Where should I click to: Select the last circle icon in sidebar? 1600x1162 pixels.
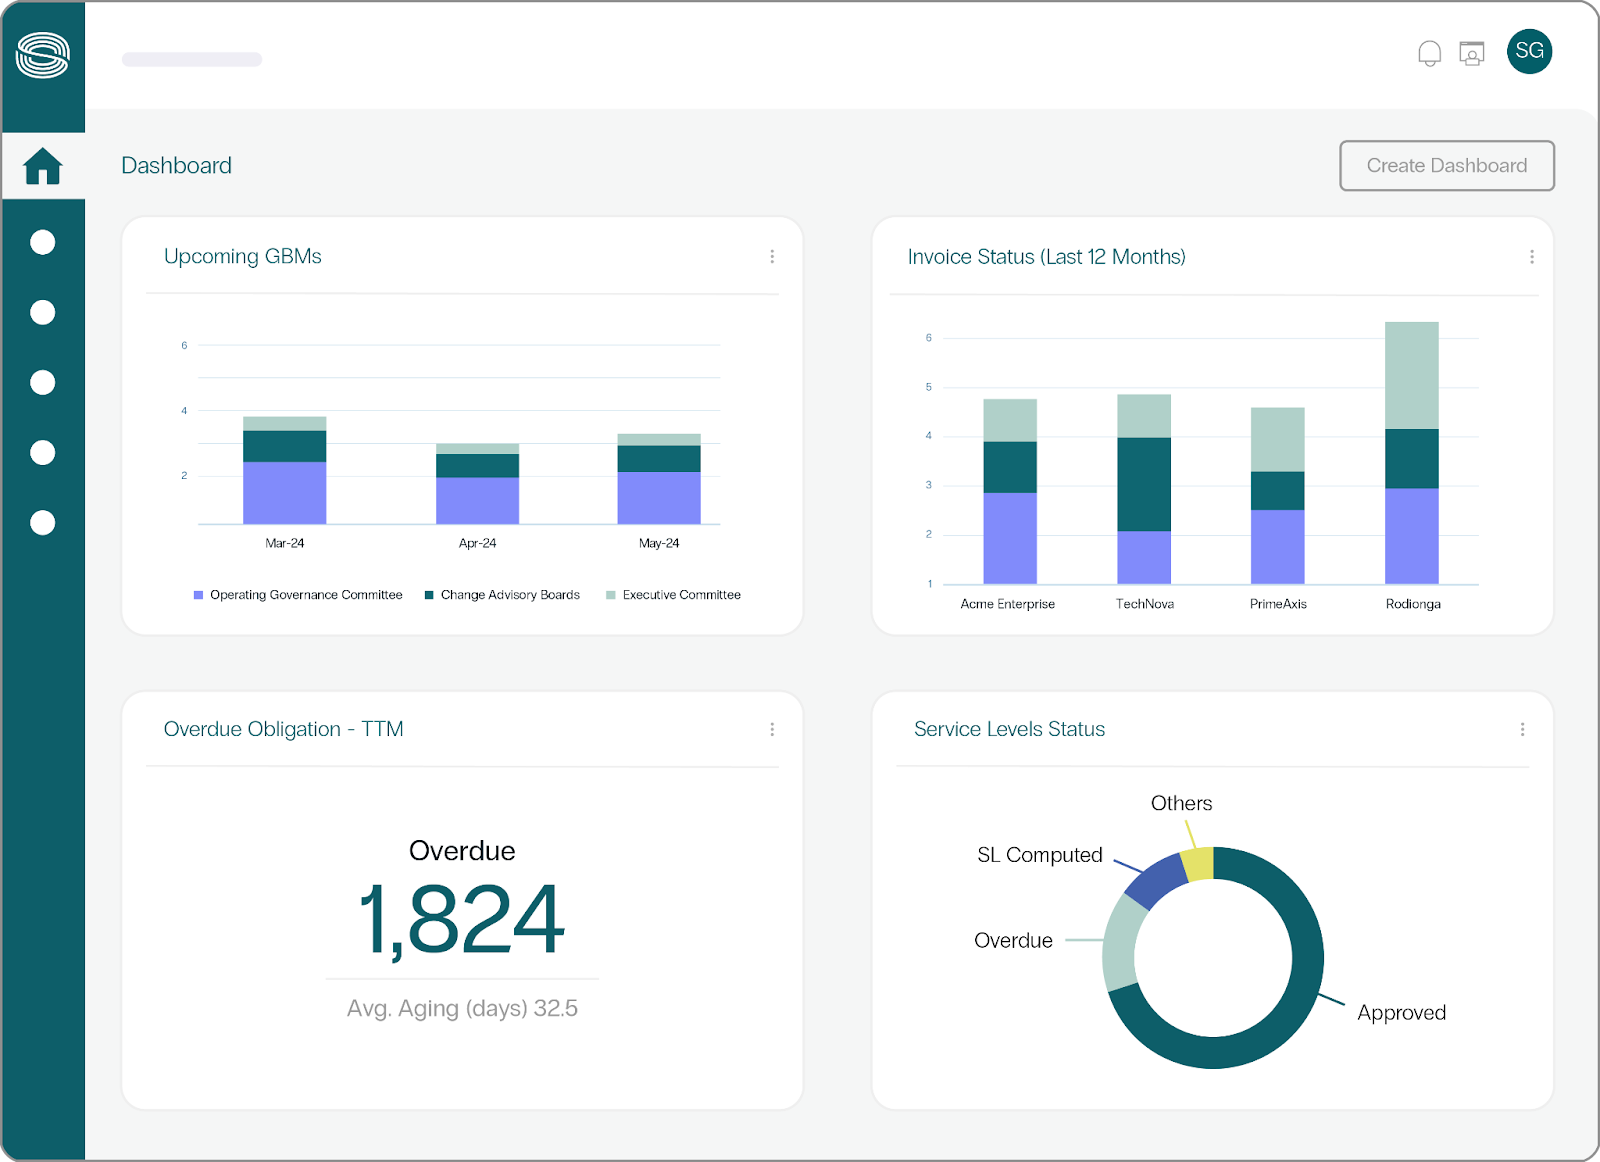pyautogui.click(x=43, y=523)
